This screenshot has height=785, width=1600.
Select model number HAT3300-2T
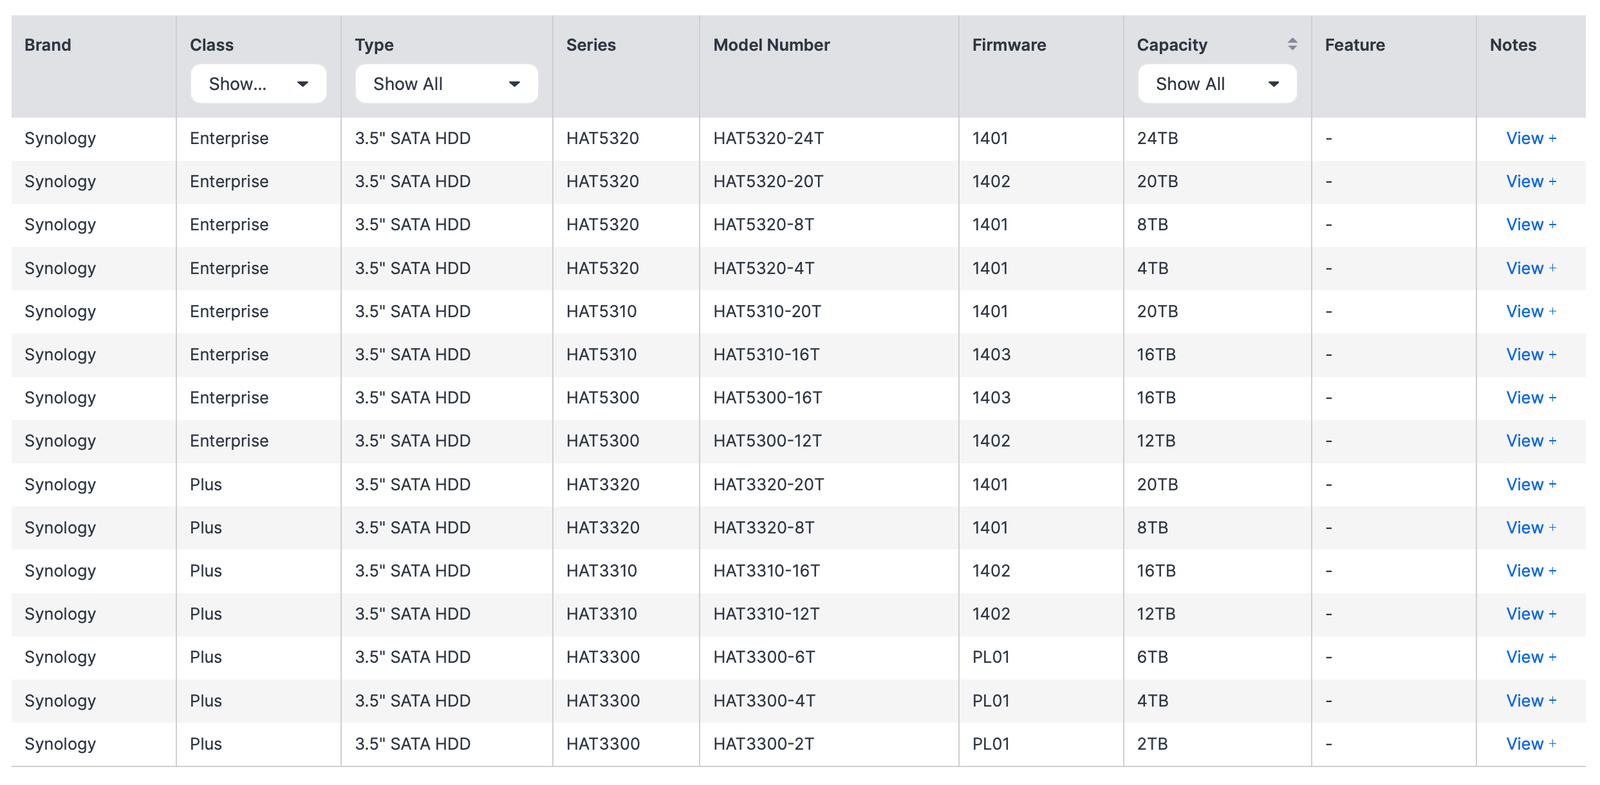pos(763,744)
